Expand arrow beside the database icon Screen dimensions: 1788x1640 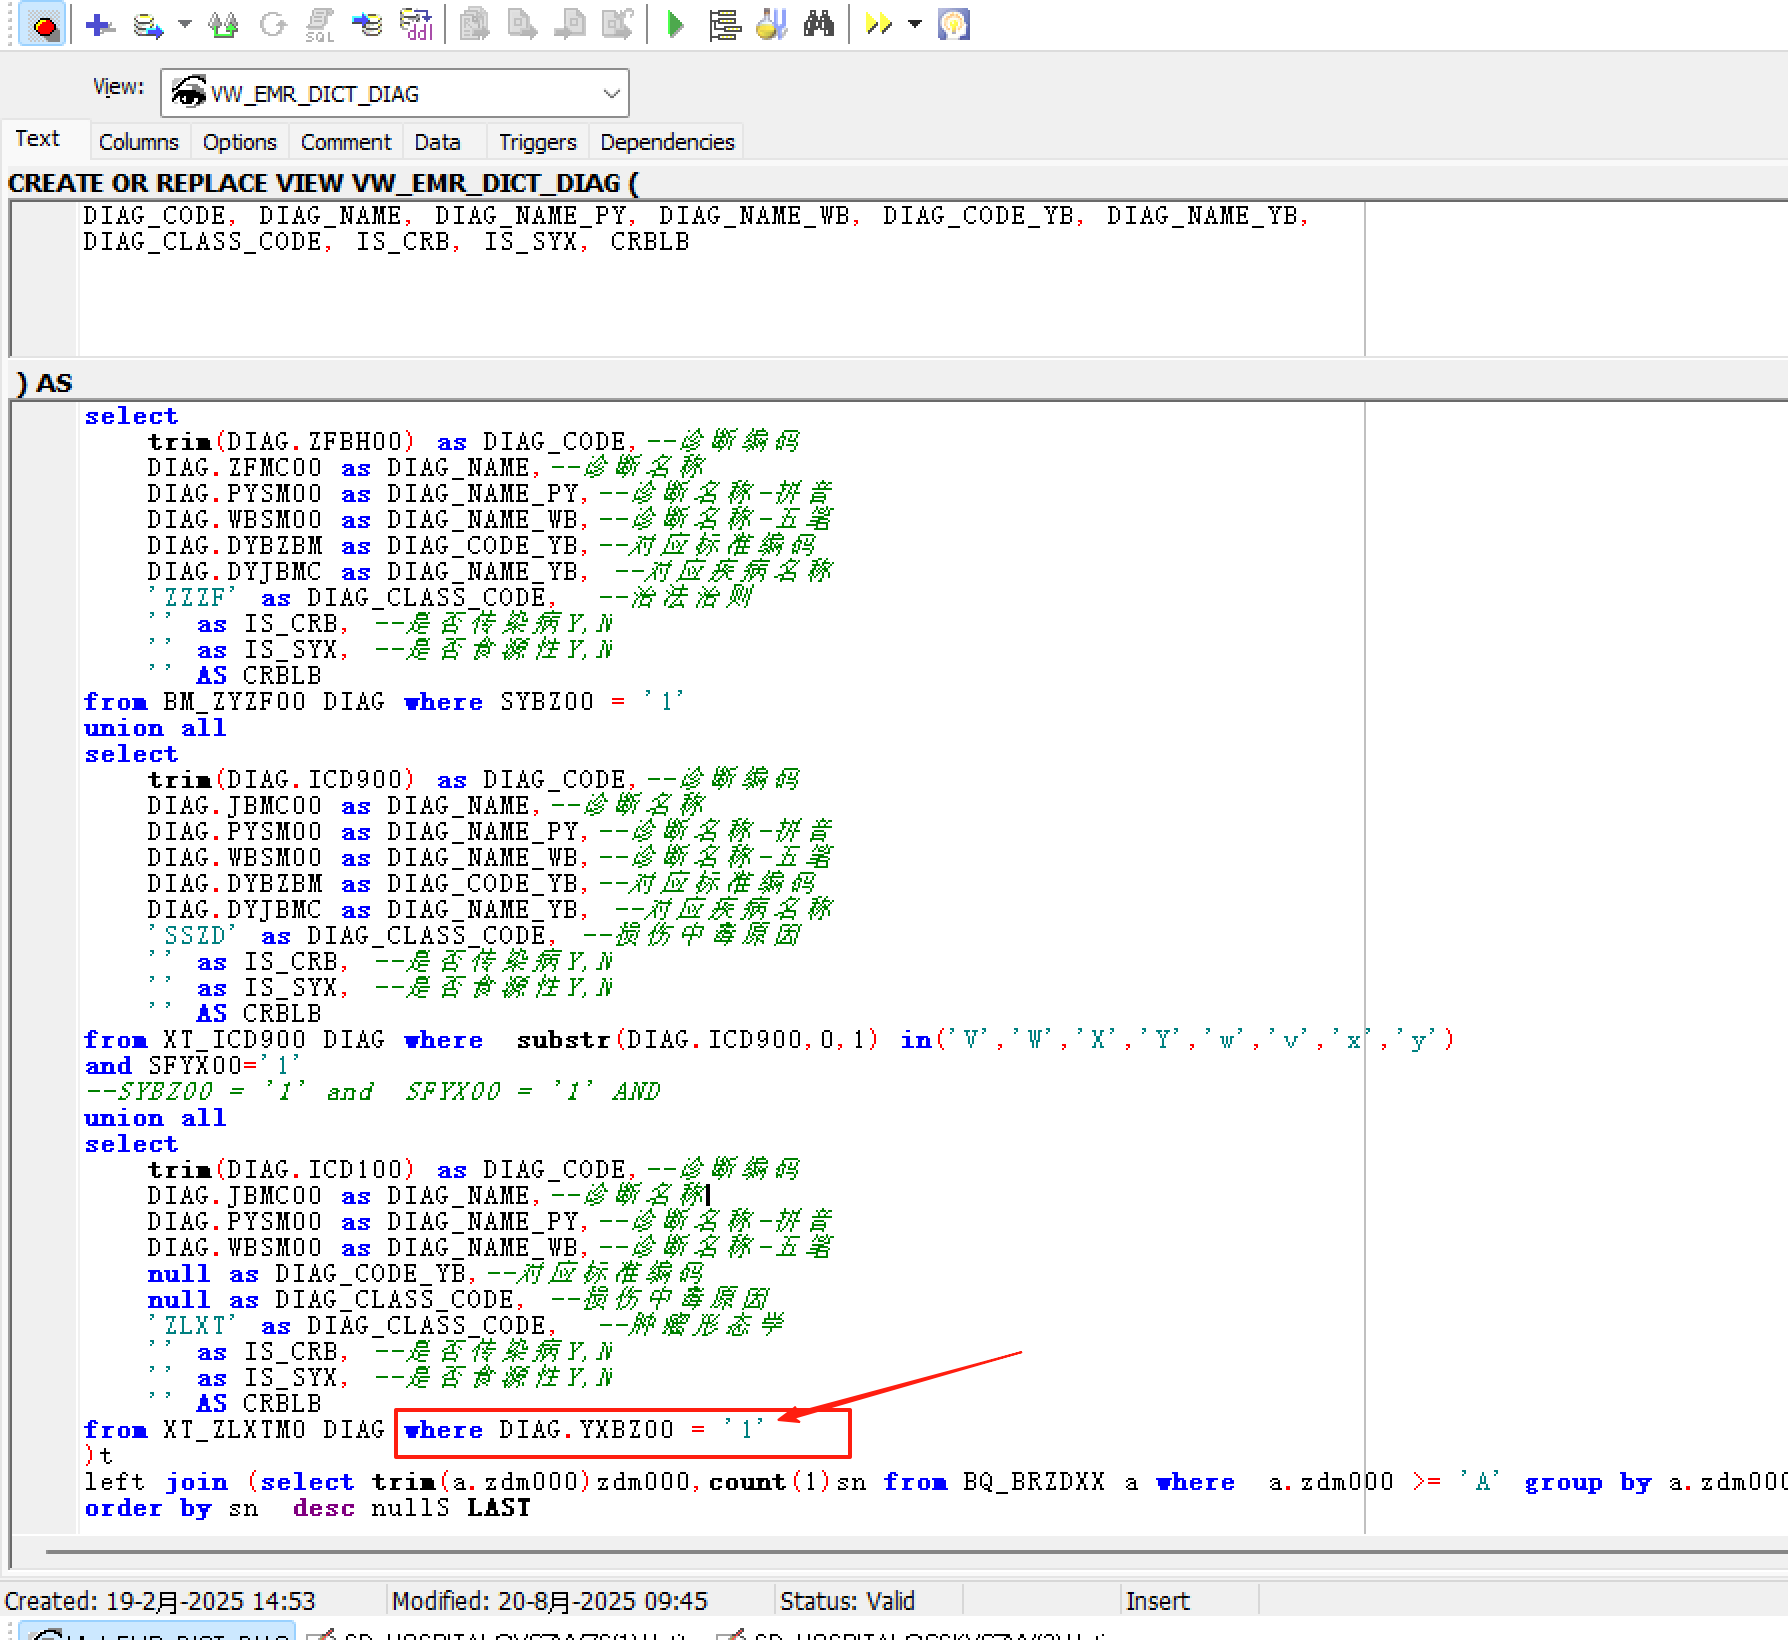(185, 25)
